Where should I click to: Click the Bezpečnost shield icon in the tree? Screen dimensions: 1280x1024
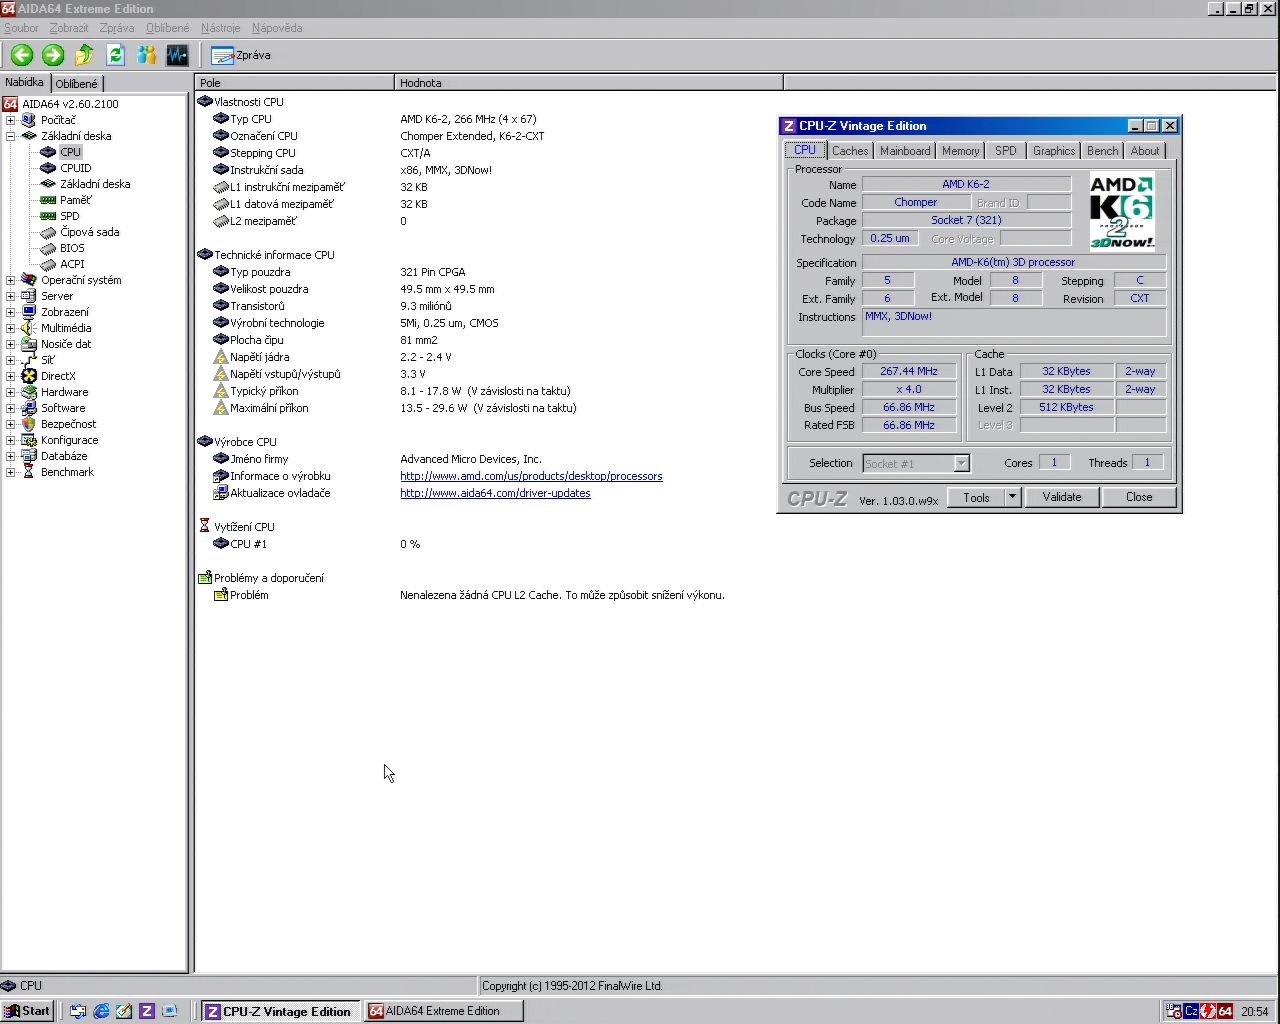29,424
